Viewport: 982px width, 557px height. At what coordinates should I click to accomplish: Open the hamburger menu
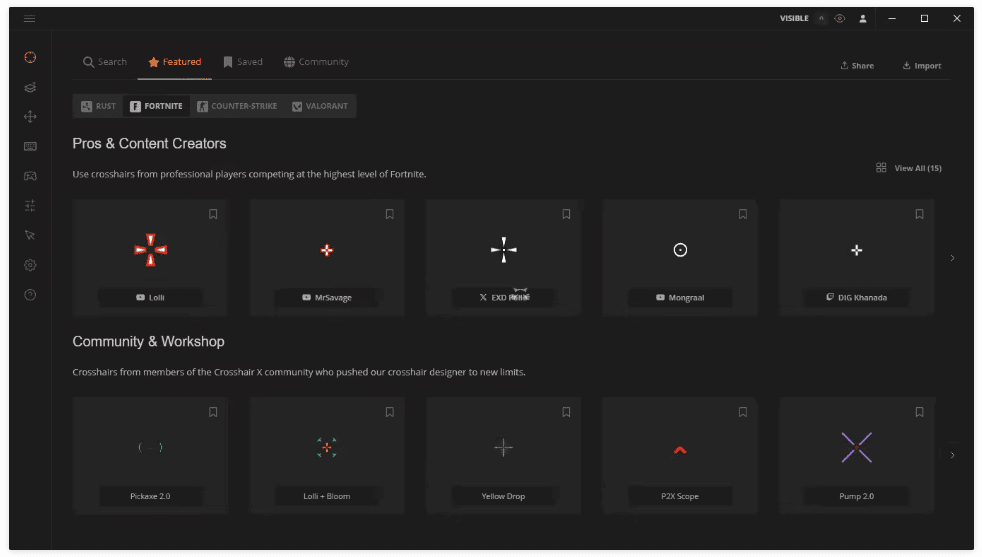coord(29,18)
